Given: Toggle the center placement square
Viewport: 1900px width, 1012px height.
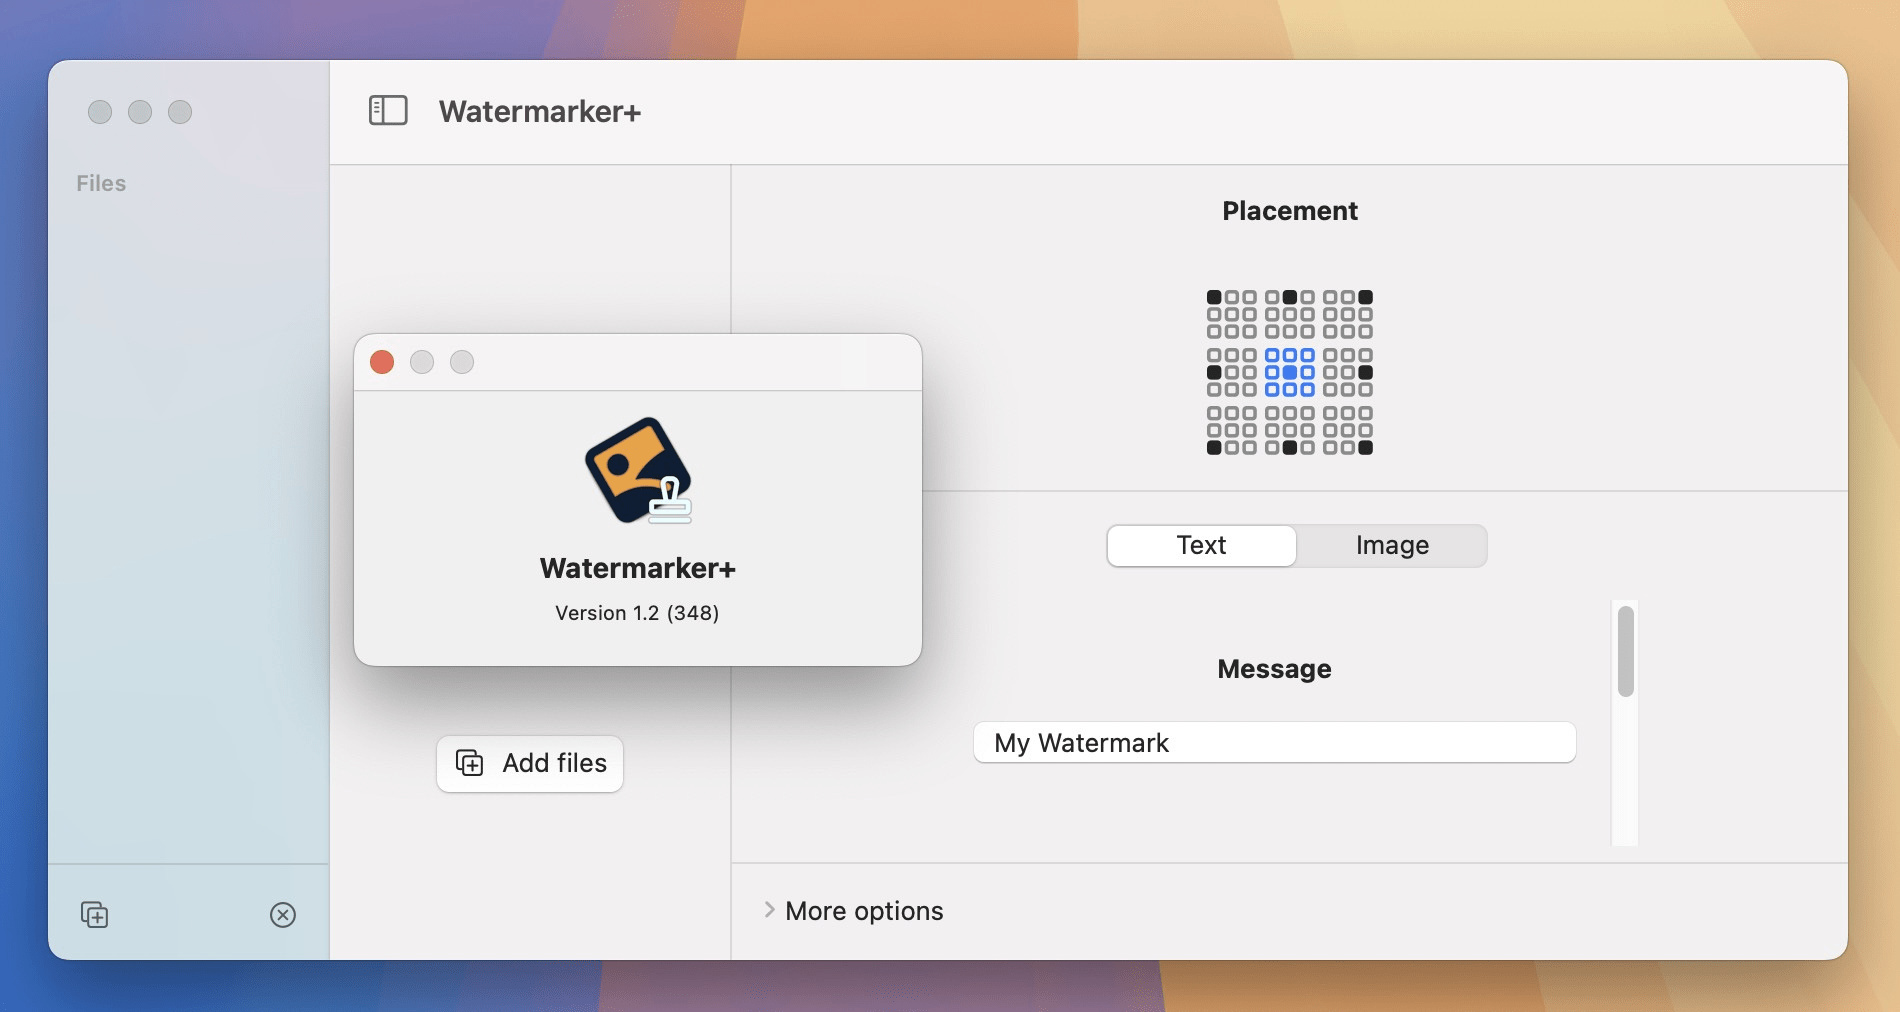Looking at the screenshot, I should [x=1290, y=372].
